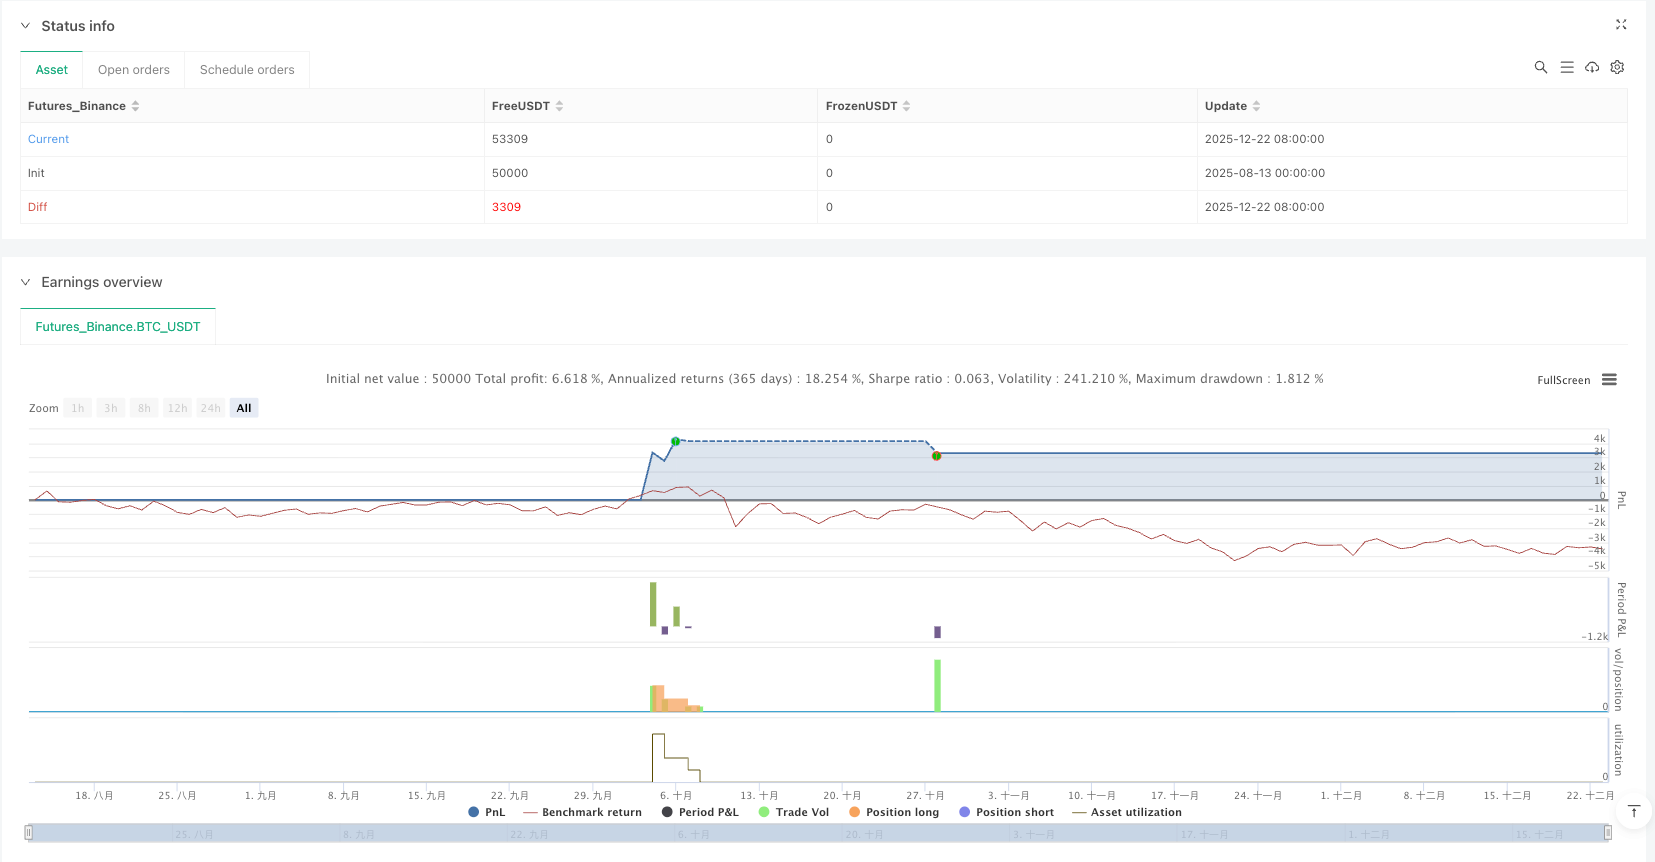Viewport: 1655px width, 862px height.
Task: Click the green peak marker on PnL line
Action: [x=675, y=441]
